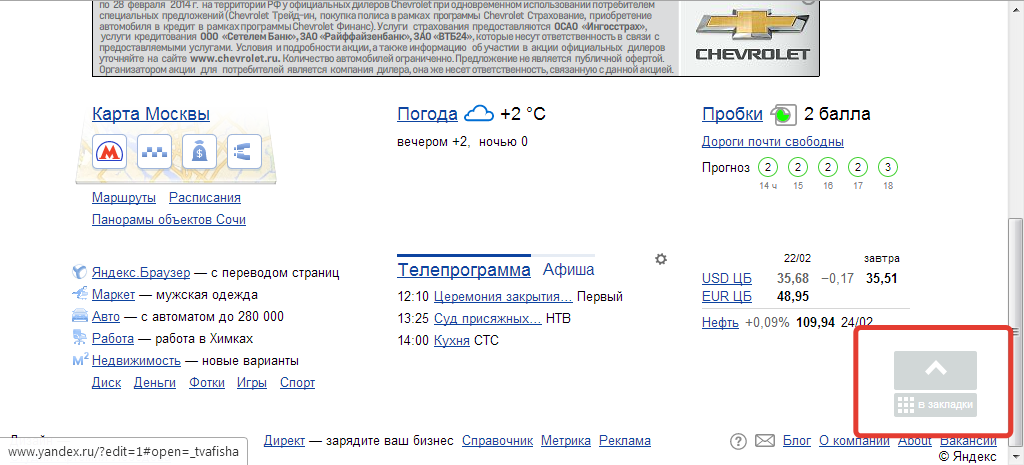Click the oil price 109,94
Viewport: 1024px width, 465px height.
[x=815, y=323]
